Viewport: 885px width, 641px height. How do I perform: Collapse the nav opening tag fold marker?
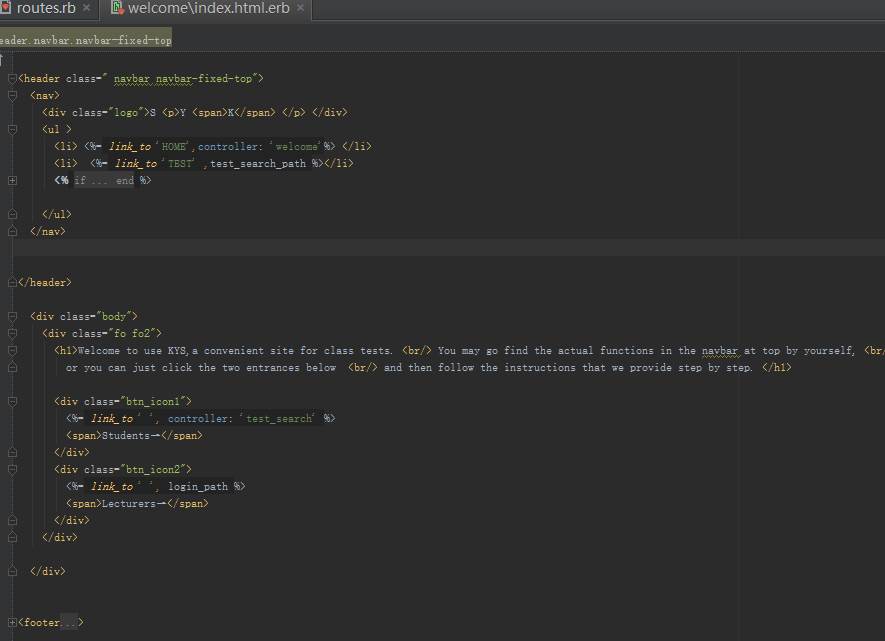[12, 95]
